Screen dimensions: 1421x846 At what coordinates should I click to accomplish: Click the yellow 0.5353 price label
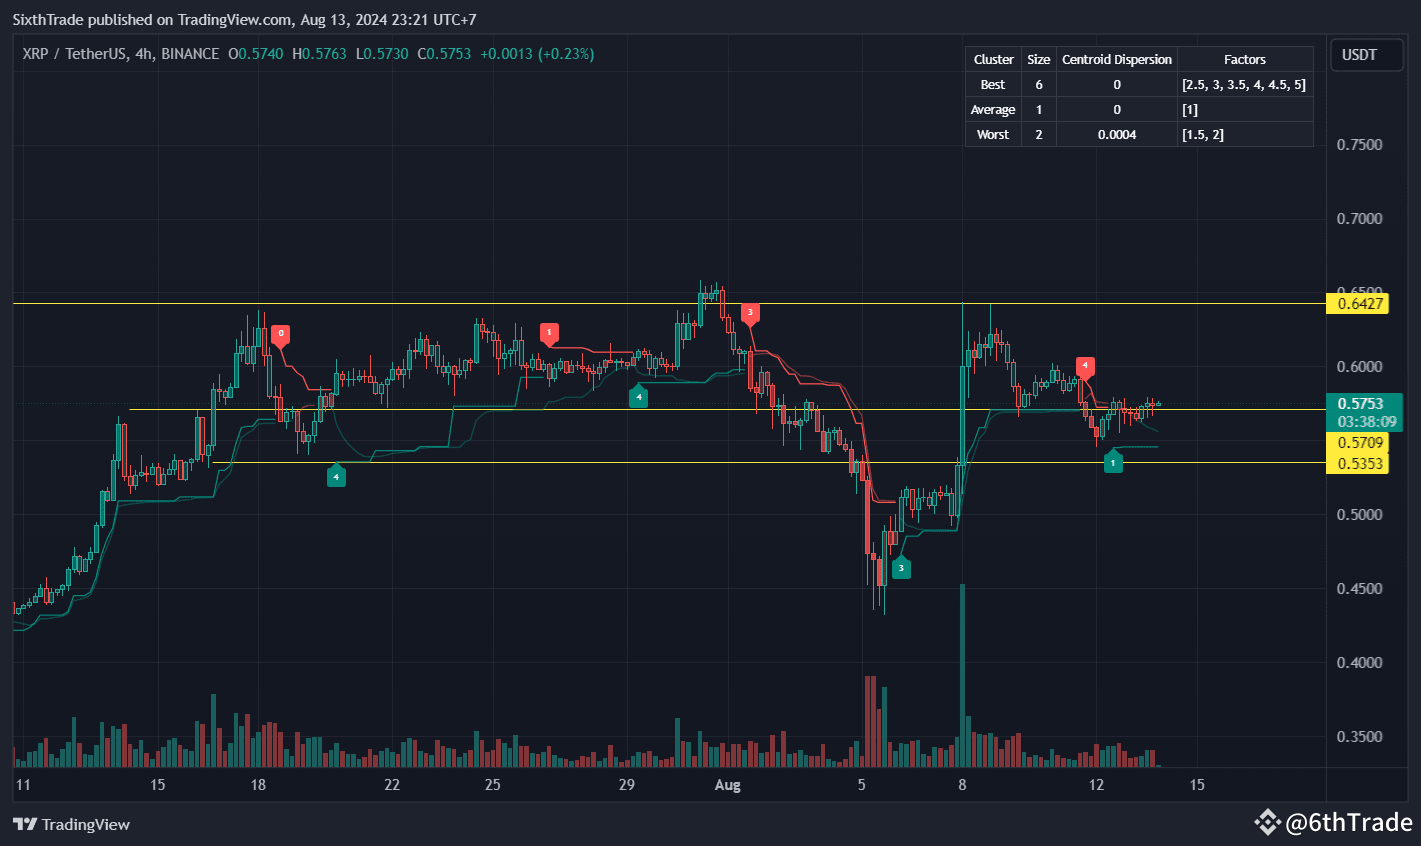click(1356, 464)
